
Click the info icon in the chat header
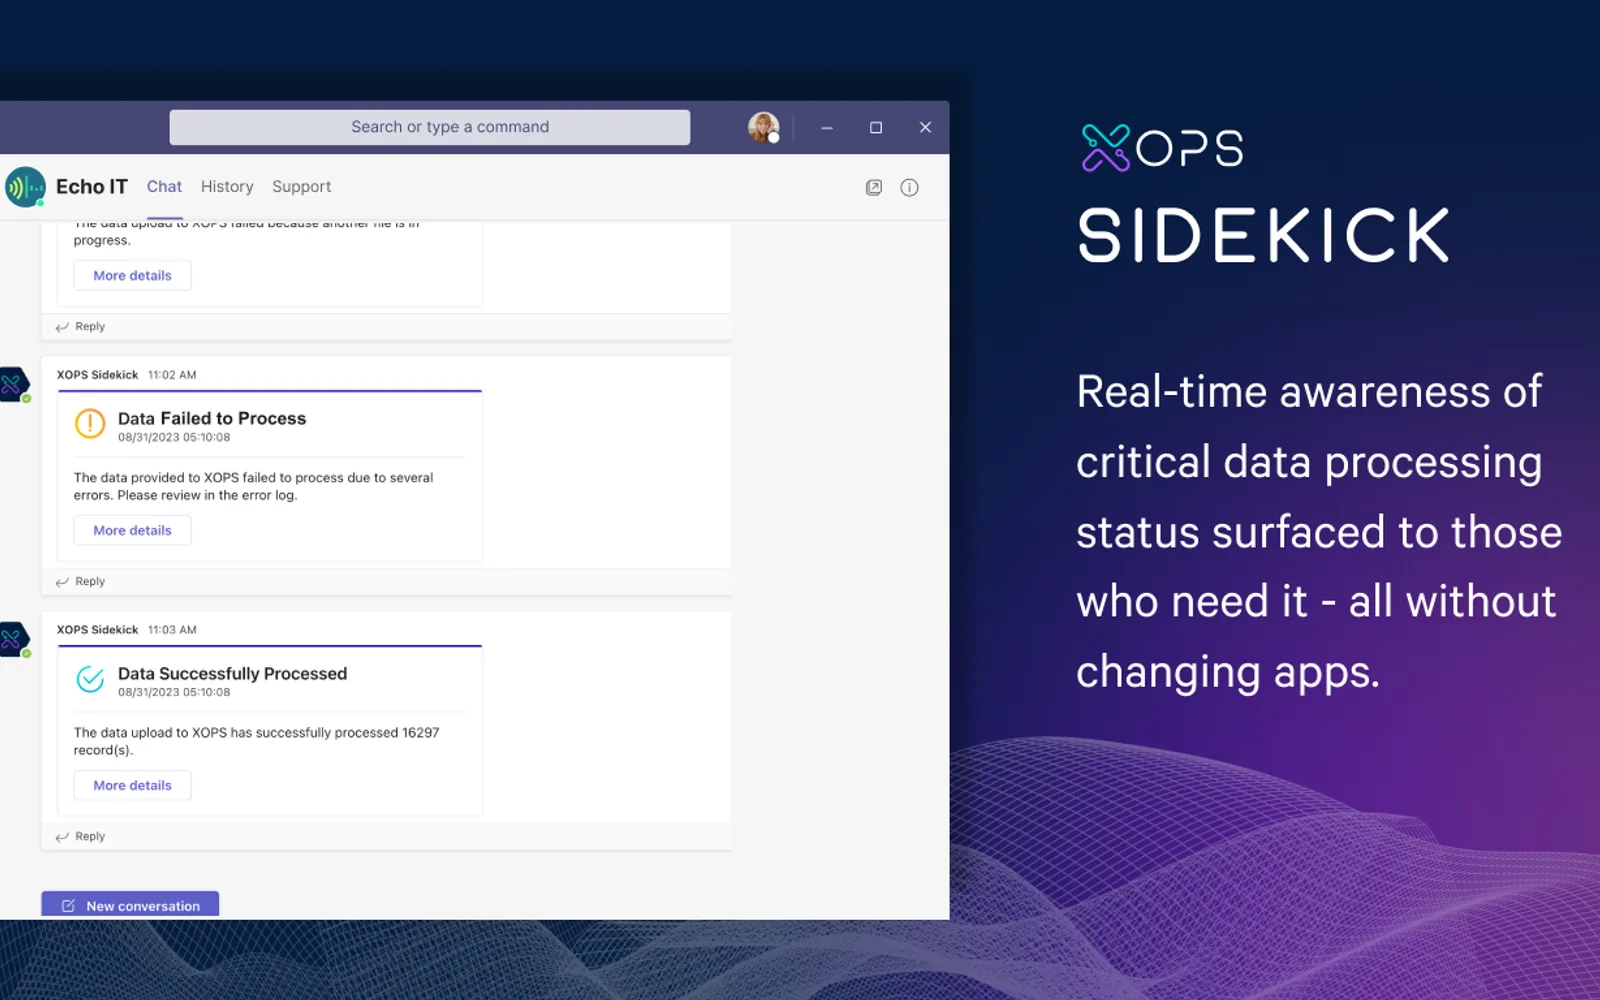point(909,187)
